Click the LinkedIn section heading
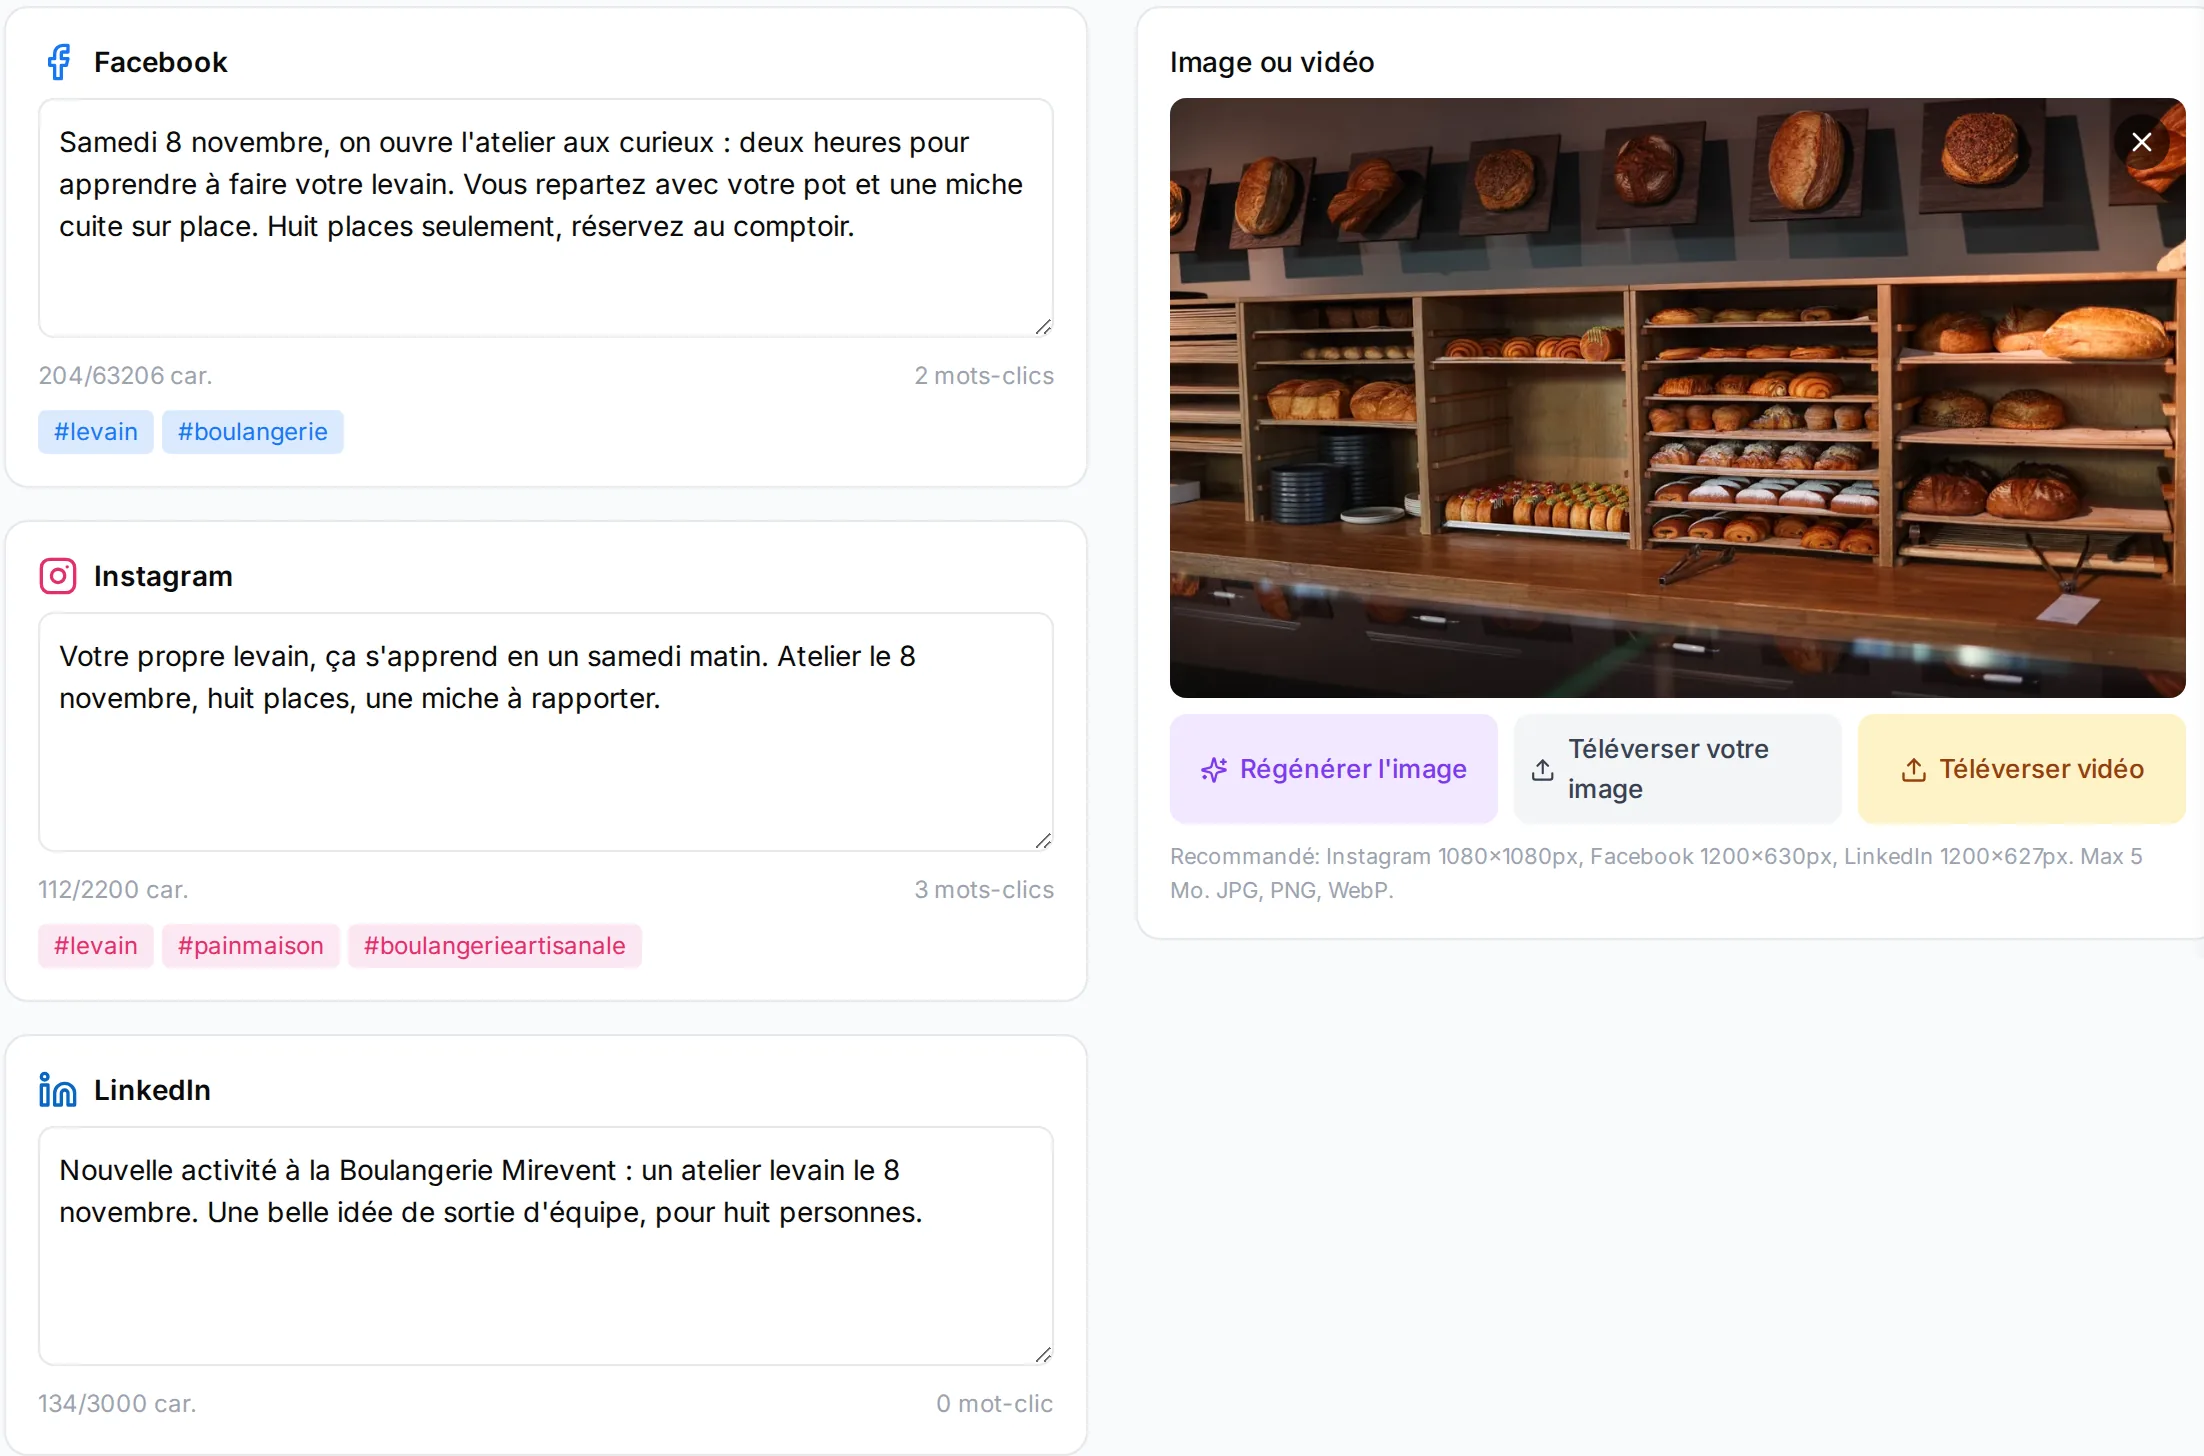Image resolution: width=2204 pixels, height=1456 pixels. click(152, 1090)
